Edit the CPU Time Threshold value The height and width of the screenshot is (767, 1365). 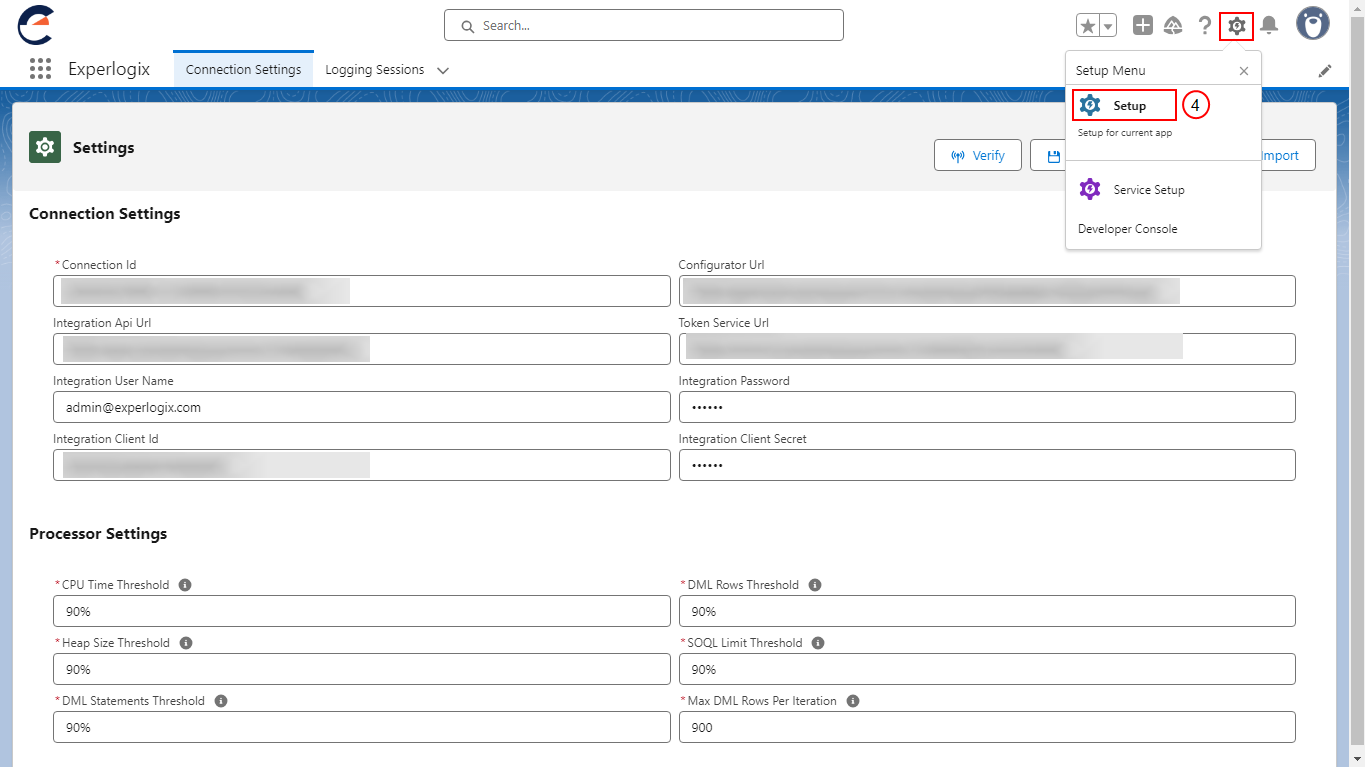pos(362,611)
